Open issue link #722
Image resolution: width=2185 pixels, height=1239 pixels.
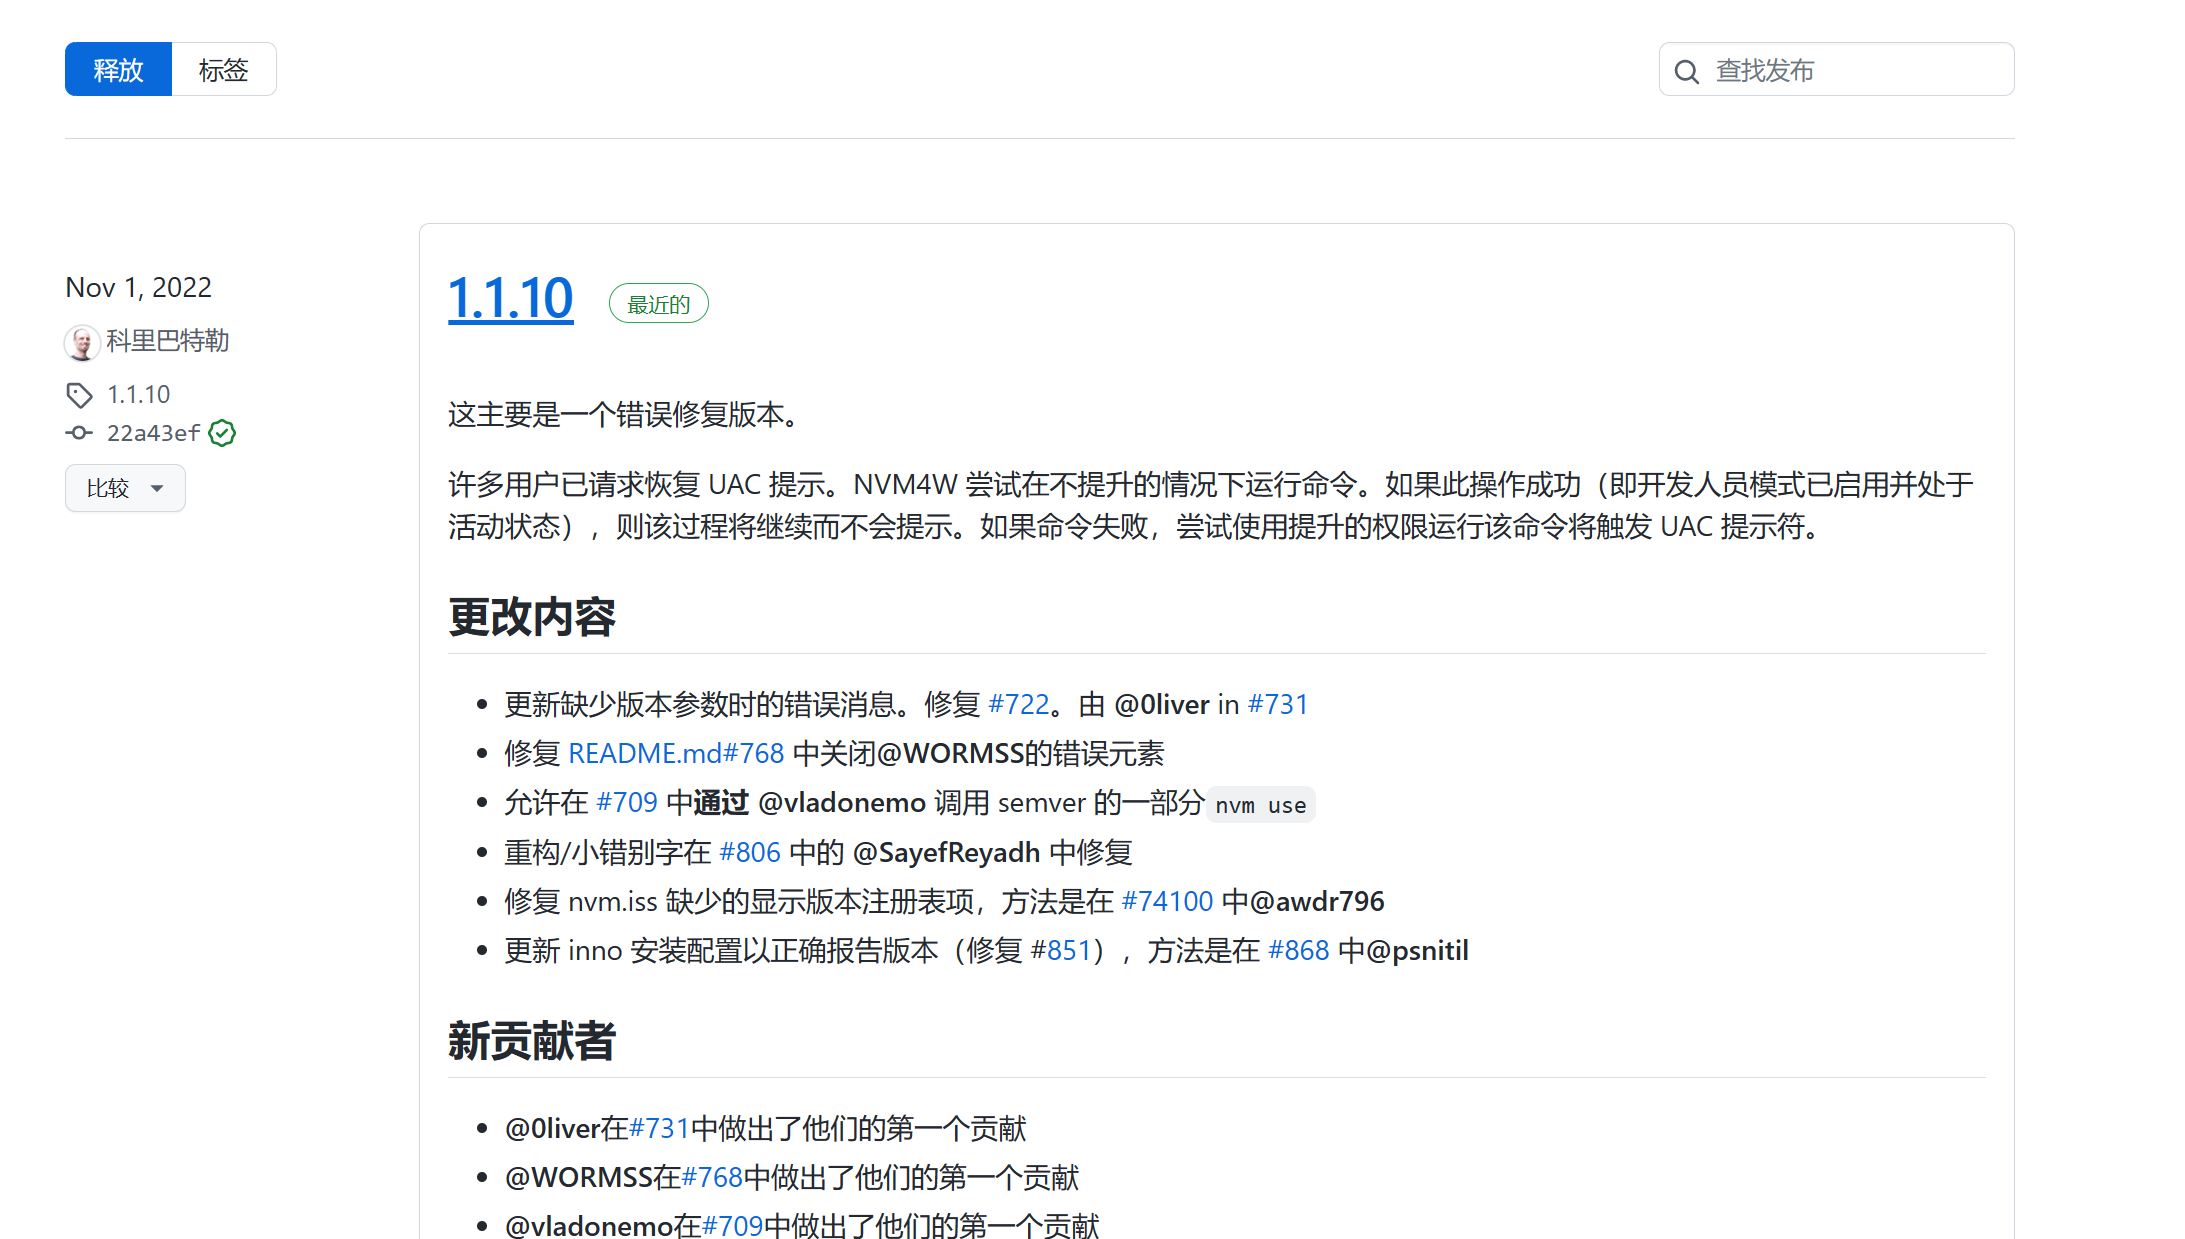[1018, 705]
